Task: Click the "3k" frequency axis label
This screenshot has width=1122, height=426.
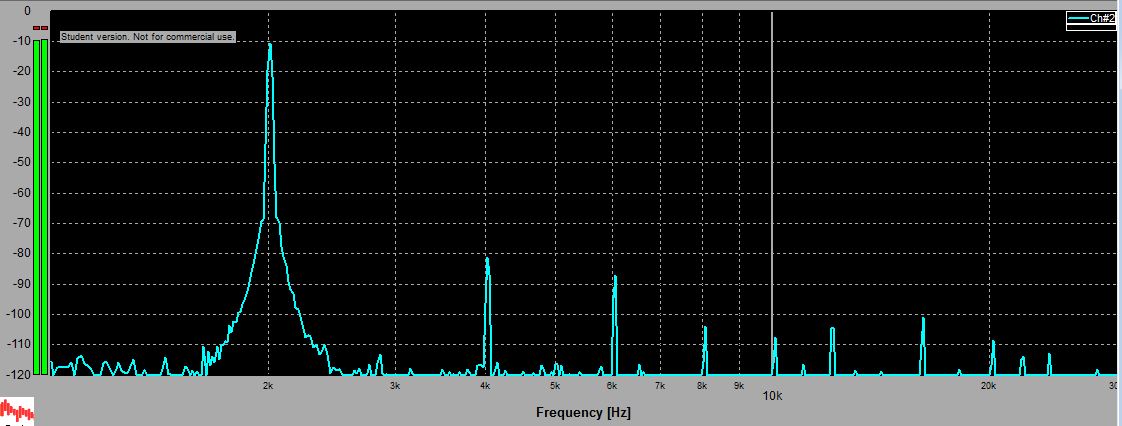Action: [x=395, y=386]
